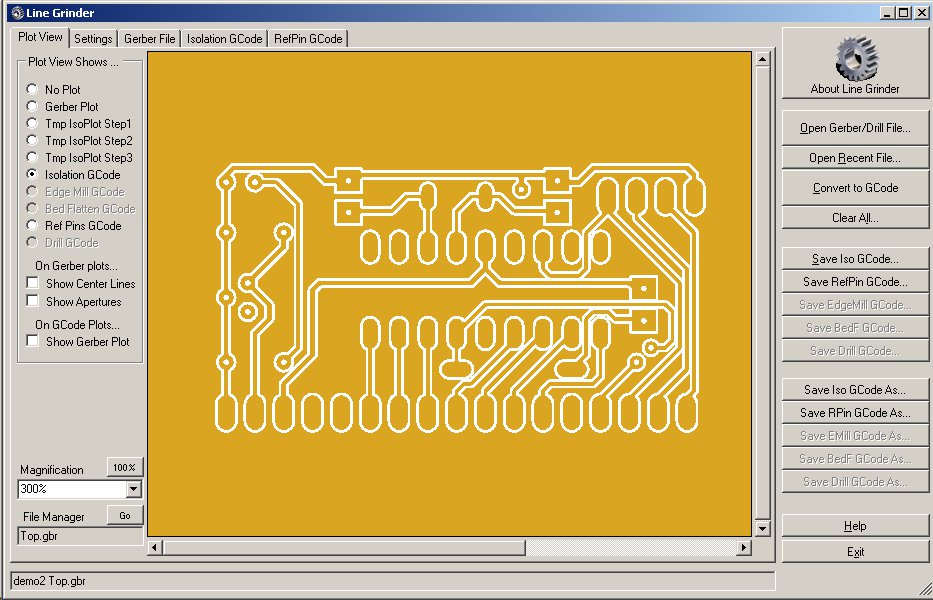Toggle the Show Apertures checkbox

coord(33,301)
